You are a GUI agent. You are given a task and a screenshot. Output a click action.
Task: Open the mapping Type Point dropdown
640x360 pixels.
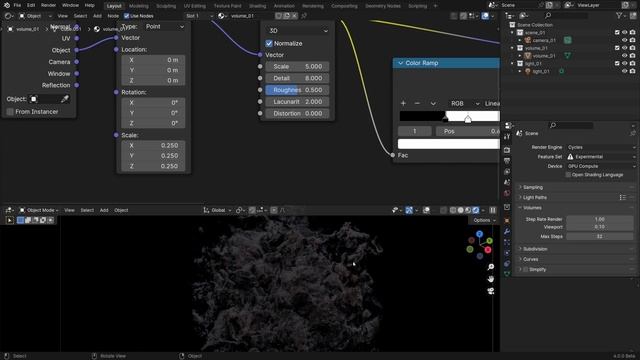click(x=164, y=27)
